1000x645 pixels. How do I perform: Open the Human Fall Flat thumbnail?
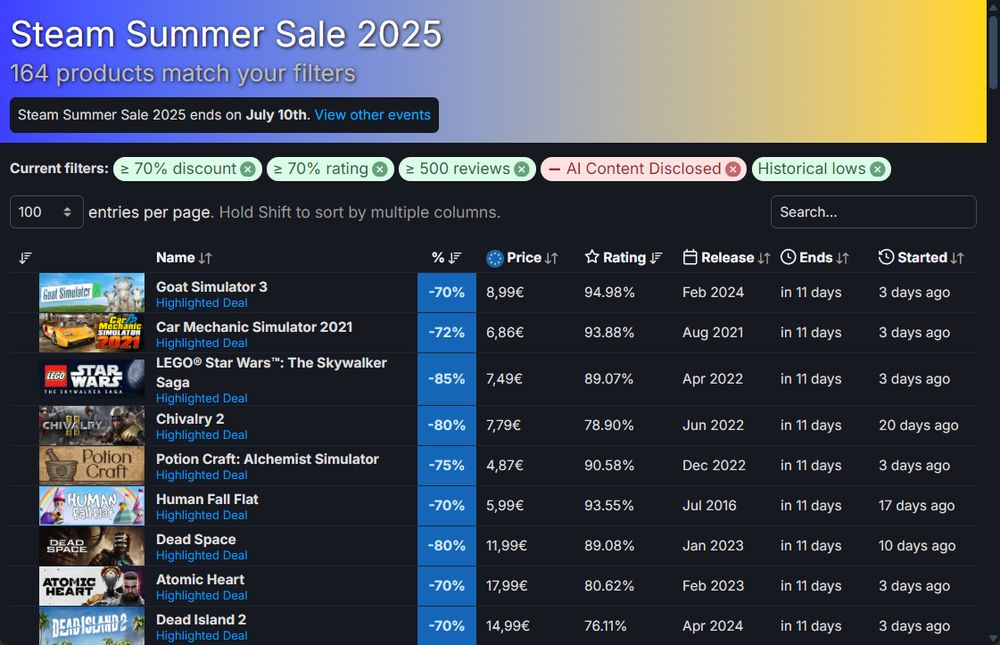click(92, 506)
